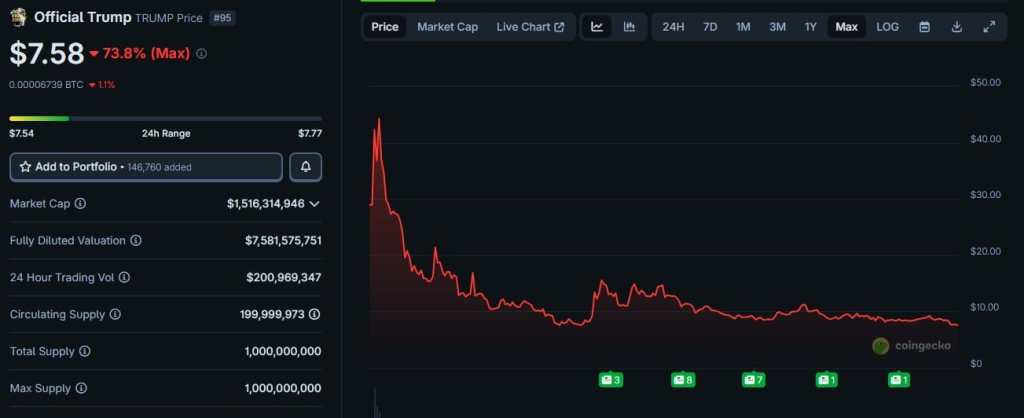Show Circulating Supply info icon next to label
Viewport: 1024px width, 418px height.
pos(115,314)
